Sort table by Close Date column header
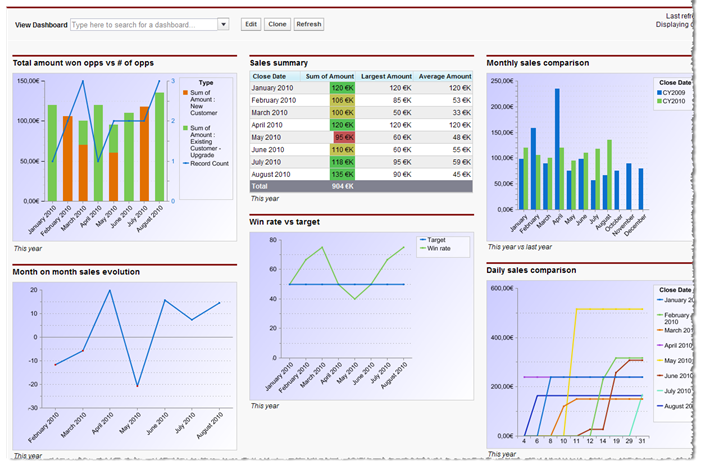The image size is (702, 464). [x=269, y=76]
